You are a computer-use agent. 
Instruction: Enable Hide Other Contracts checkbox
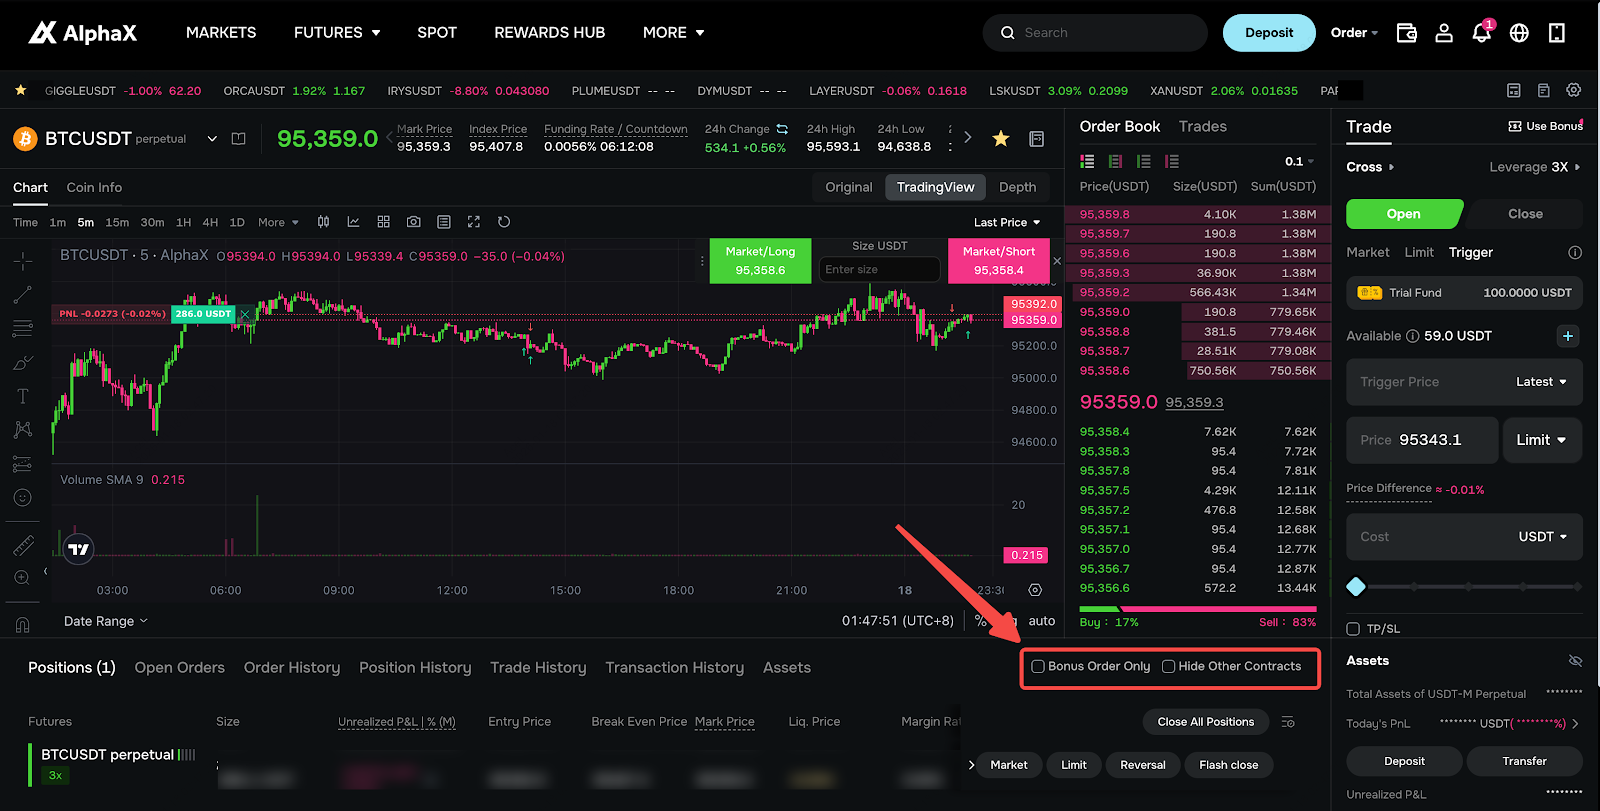click(x=1168, y=667)
